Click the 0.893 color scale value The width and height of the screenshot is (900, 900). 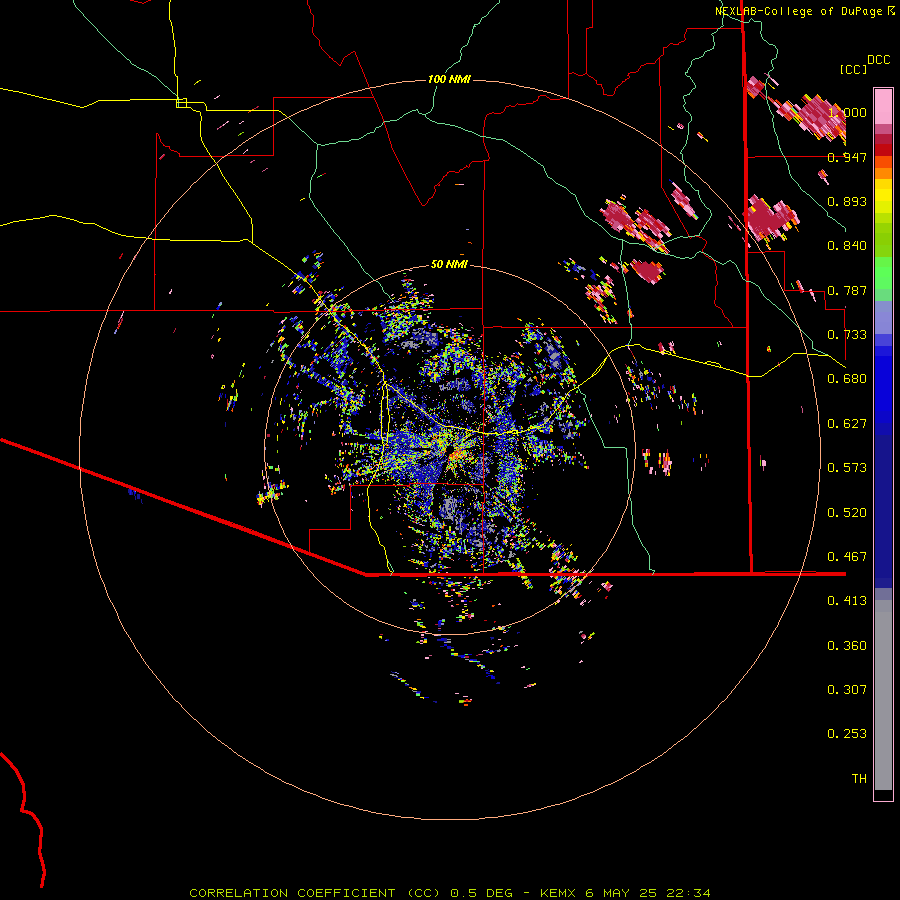(847, 201)
